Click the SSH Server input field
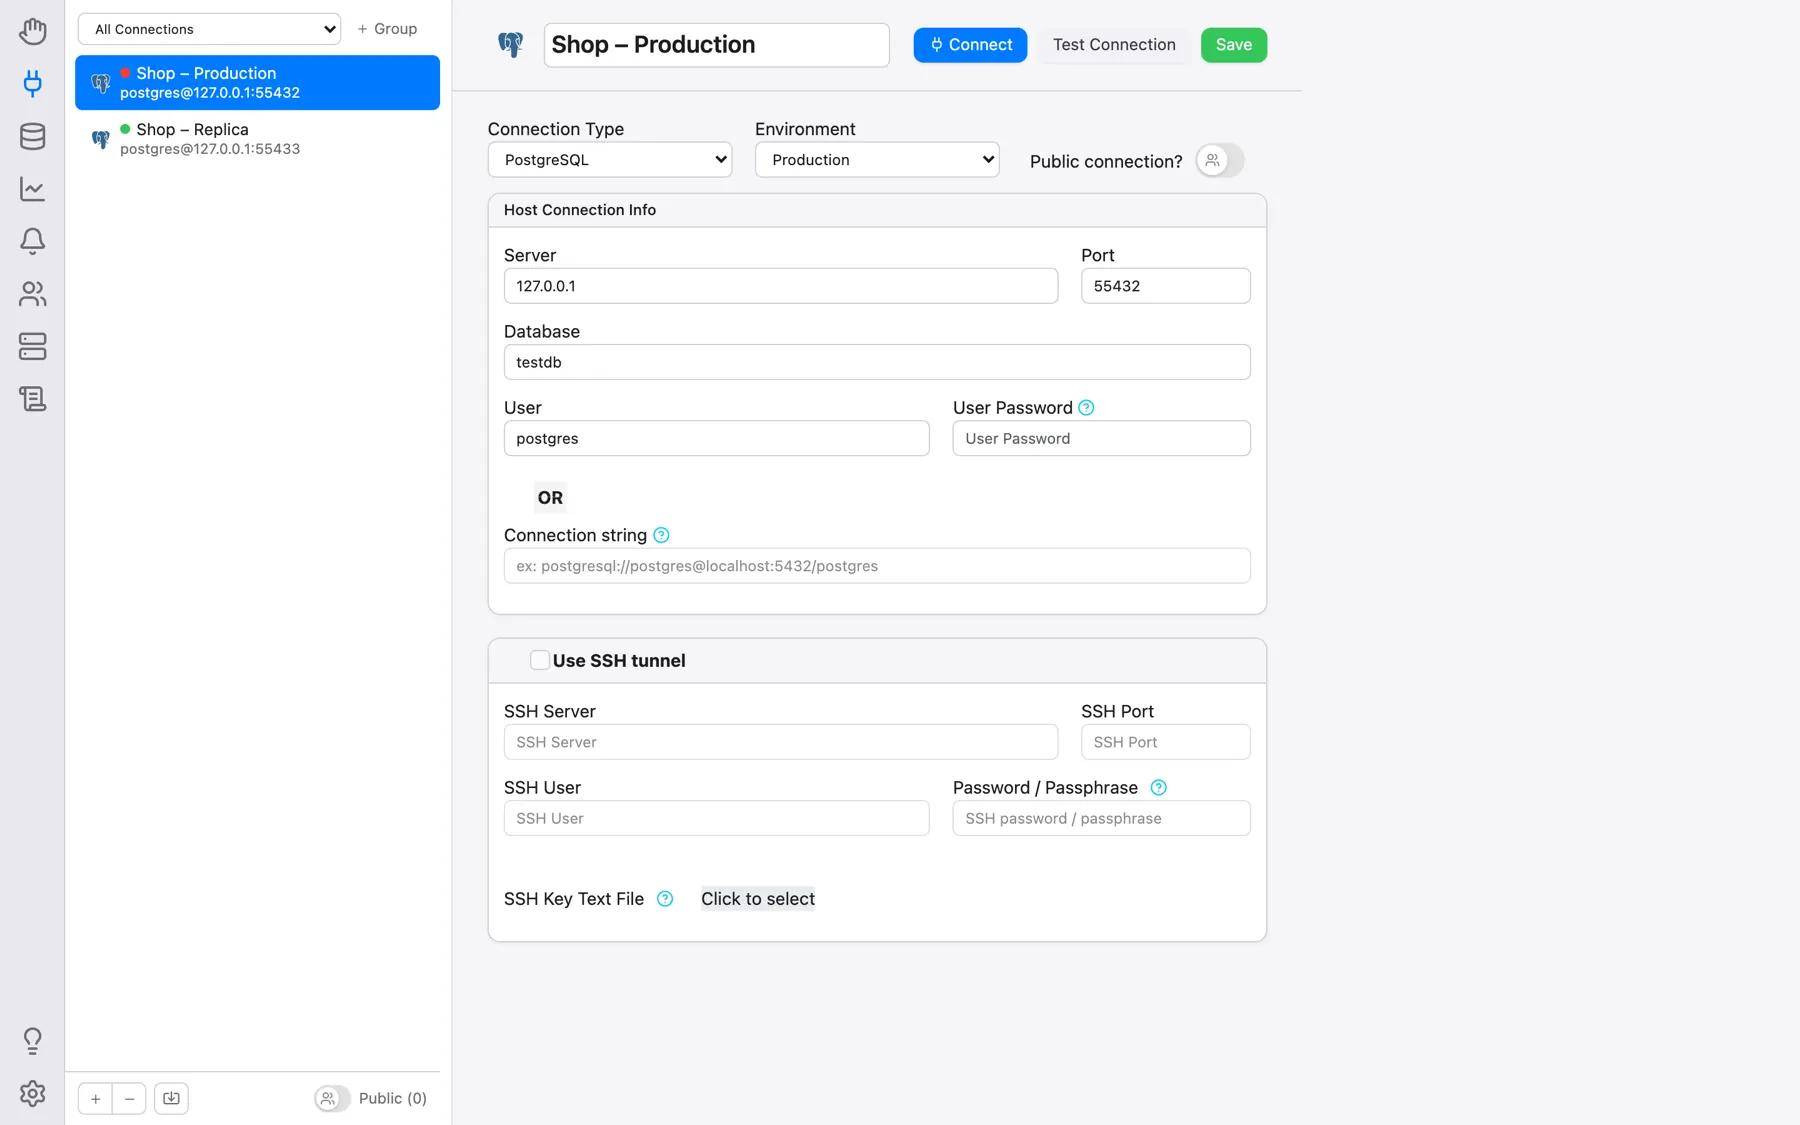Viewport: 1800px width, 1125px height. pyautogui.click(x=781, y=742)
